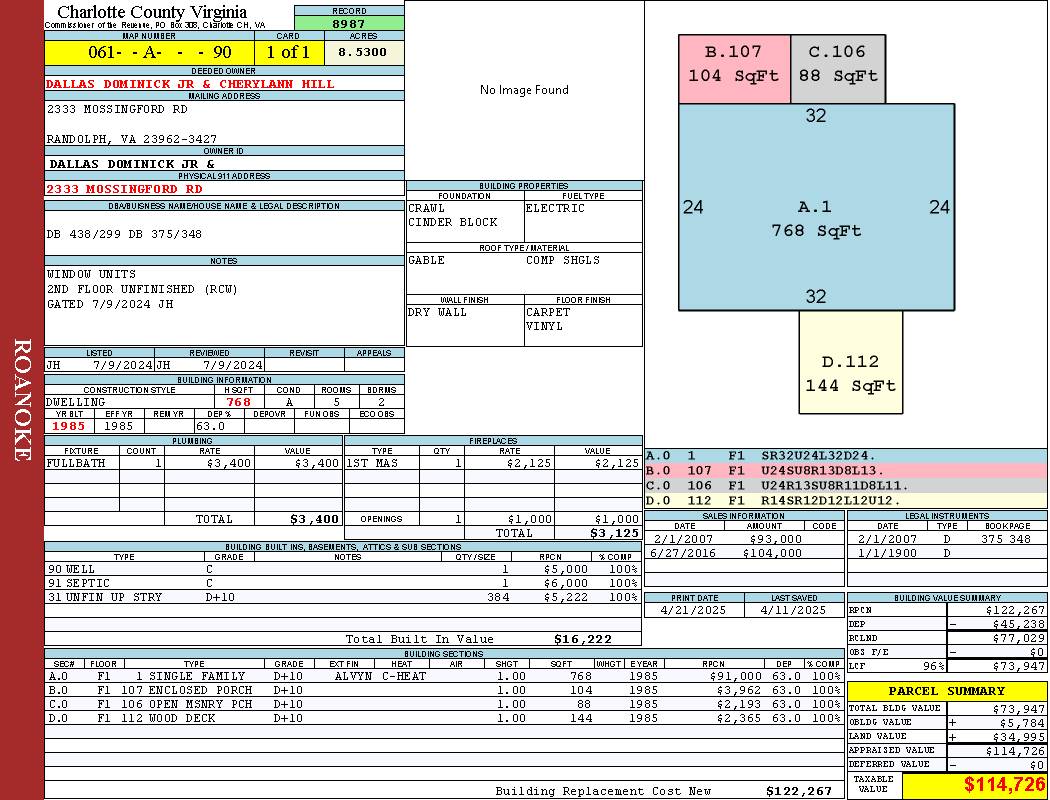1050x800 pixels.
Task: Click legal instrument book page 375 348
Action: point(1006,539)
